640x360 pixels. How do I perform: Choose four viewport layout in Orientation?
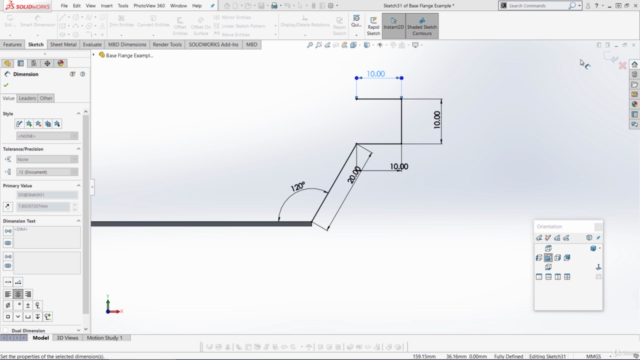tap(567, 277)
